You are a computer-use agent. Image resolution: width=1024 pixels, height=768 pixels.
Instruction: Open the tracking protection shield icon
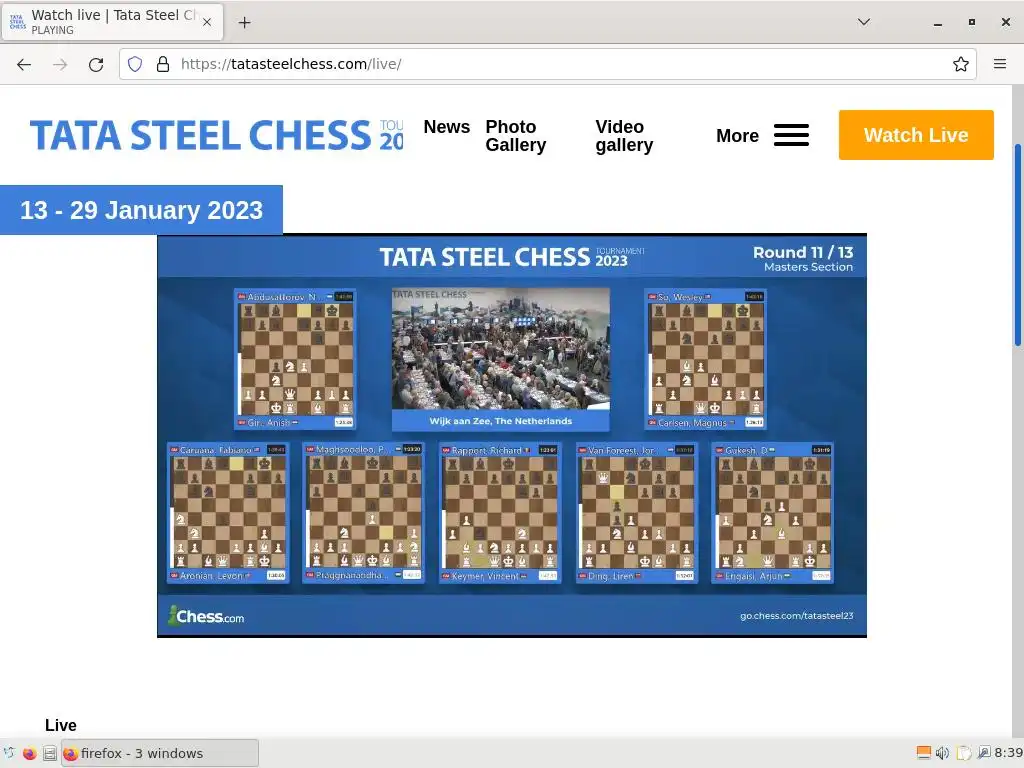[x=135, y=64]
